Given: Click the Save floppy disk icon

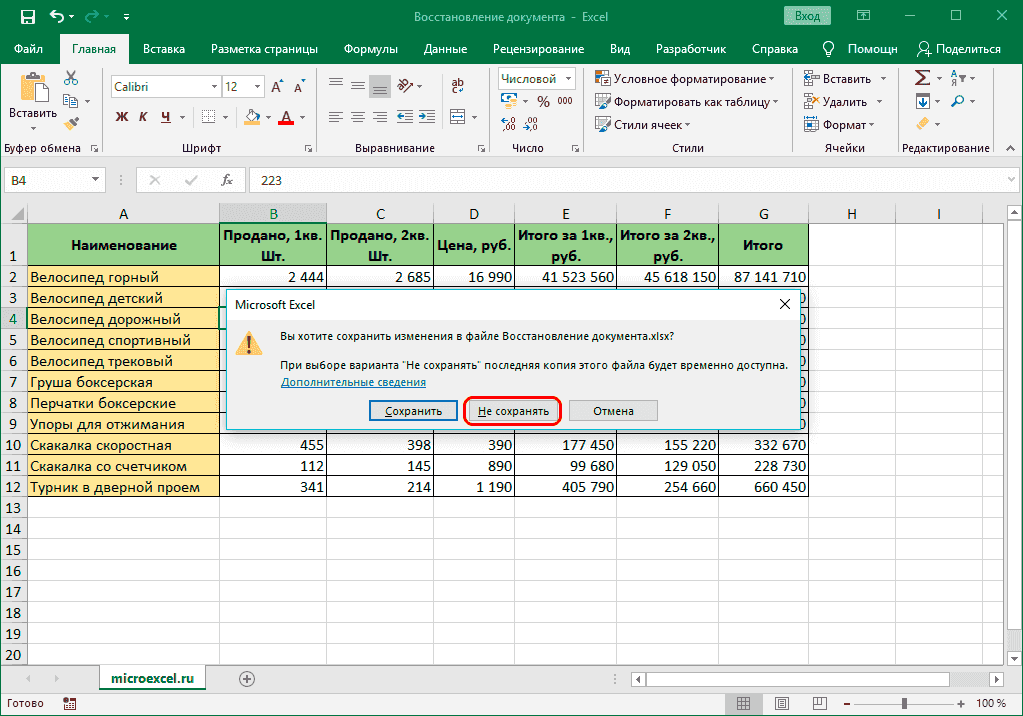Looking at the screenshot, I should tap(27, 17).
